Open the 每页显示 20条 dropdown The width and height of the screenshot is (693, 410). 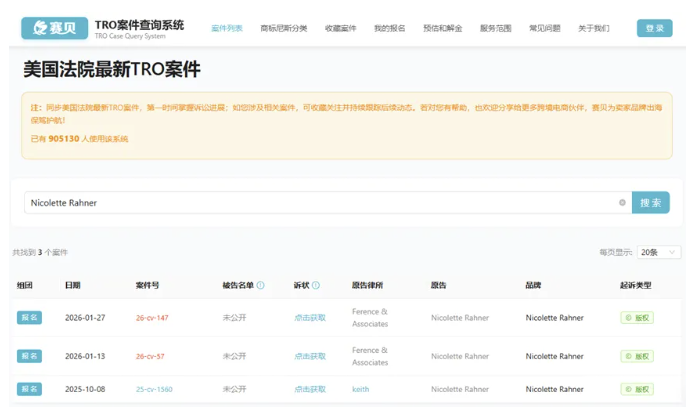point(659,253)
